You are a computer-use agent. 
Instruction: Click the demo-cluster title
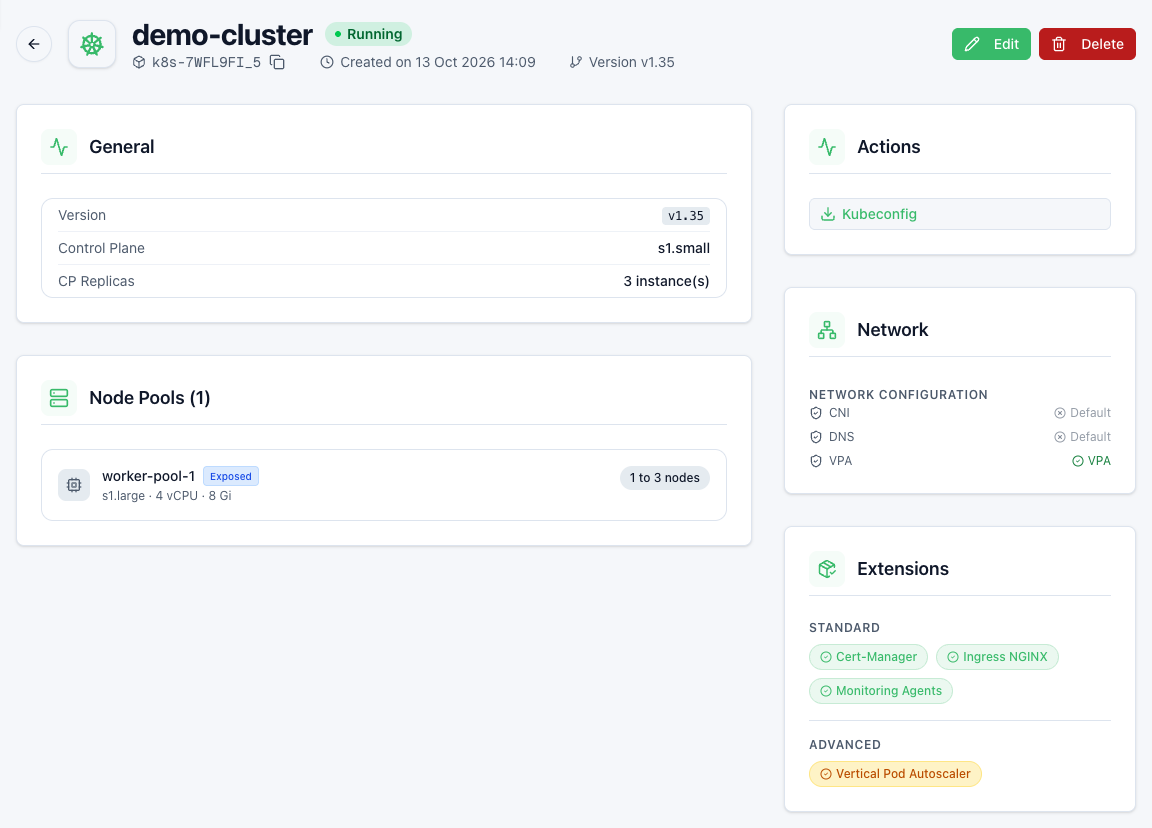click(x=223, y=35)
